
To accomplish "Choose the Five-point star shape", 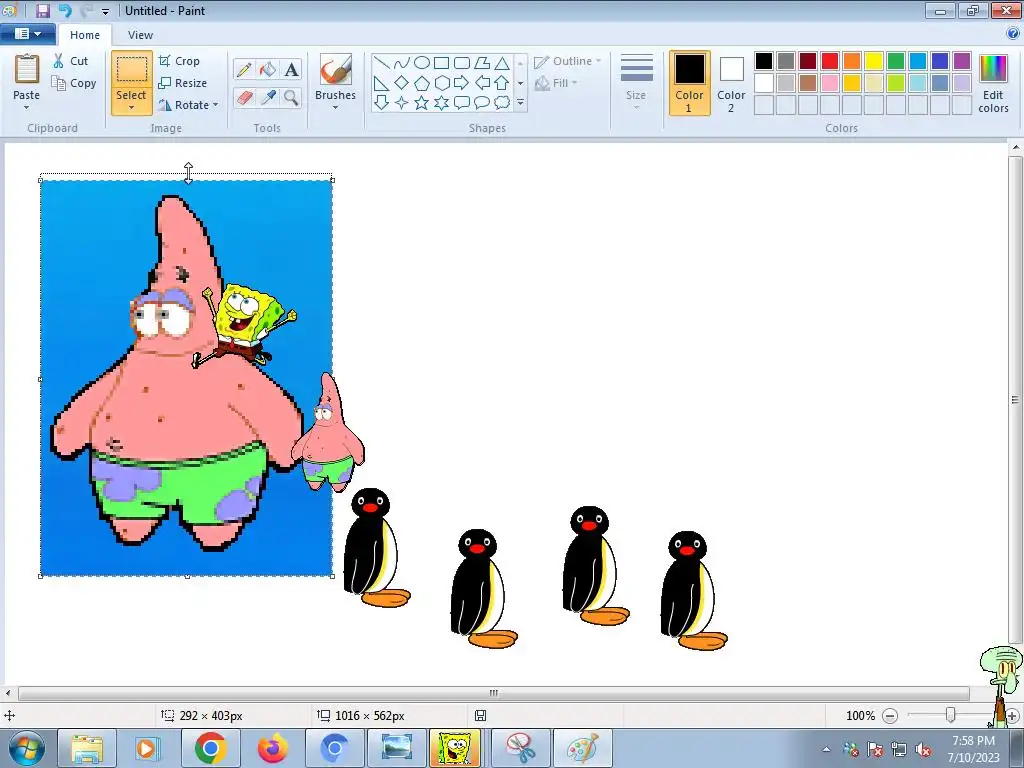I will click(422, 103).
